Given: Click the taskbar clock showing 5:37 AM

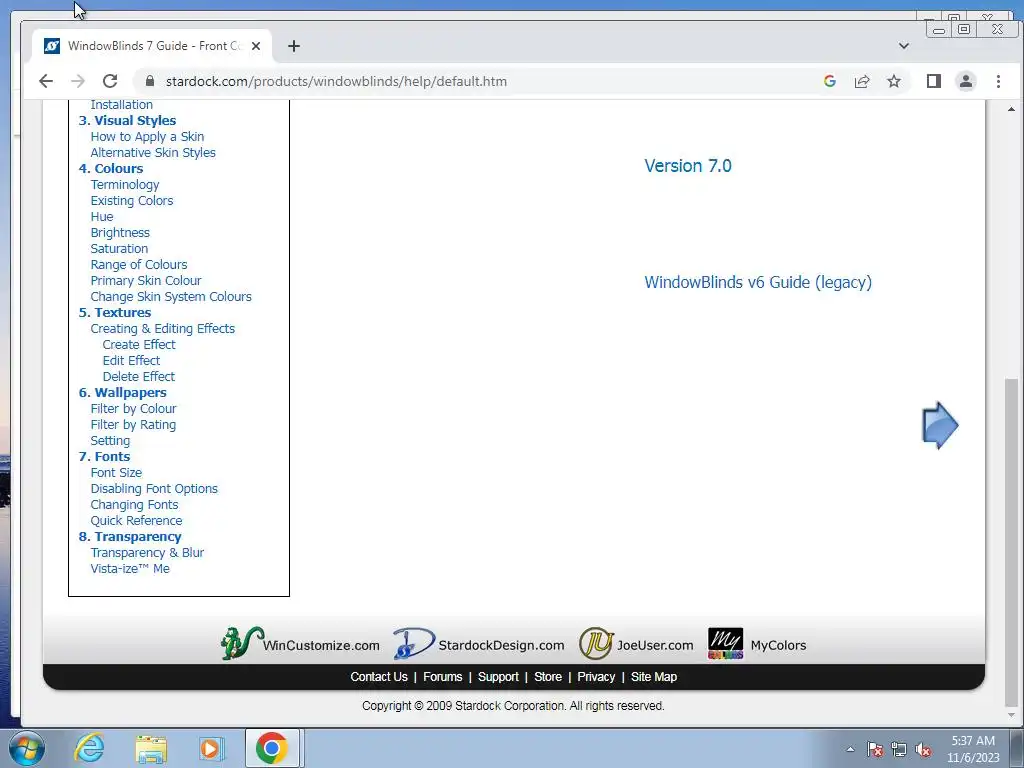Looking at the screenshot, I should click(x=973, y=749).
